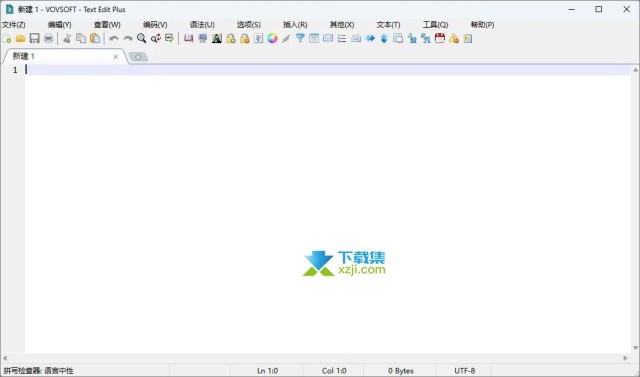Image resolution: width=640 pixels, height=377 pixels.
Task: Open the 编辑(Y) menu
Action: pos(60,25)
